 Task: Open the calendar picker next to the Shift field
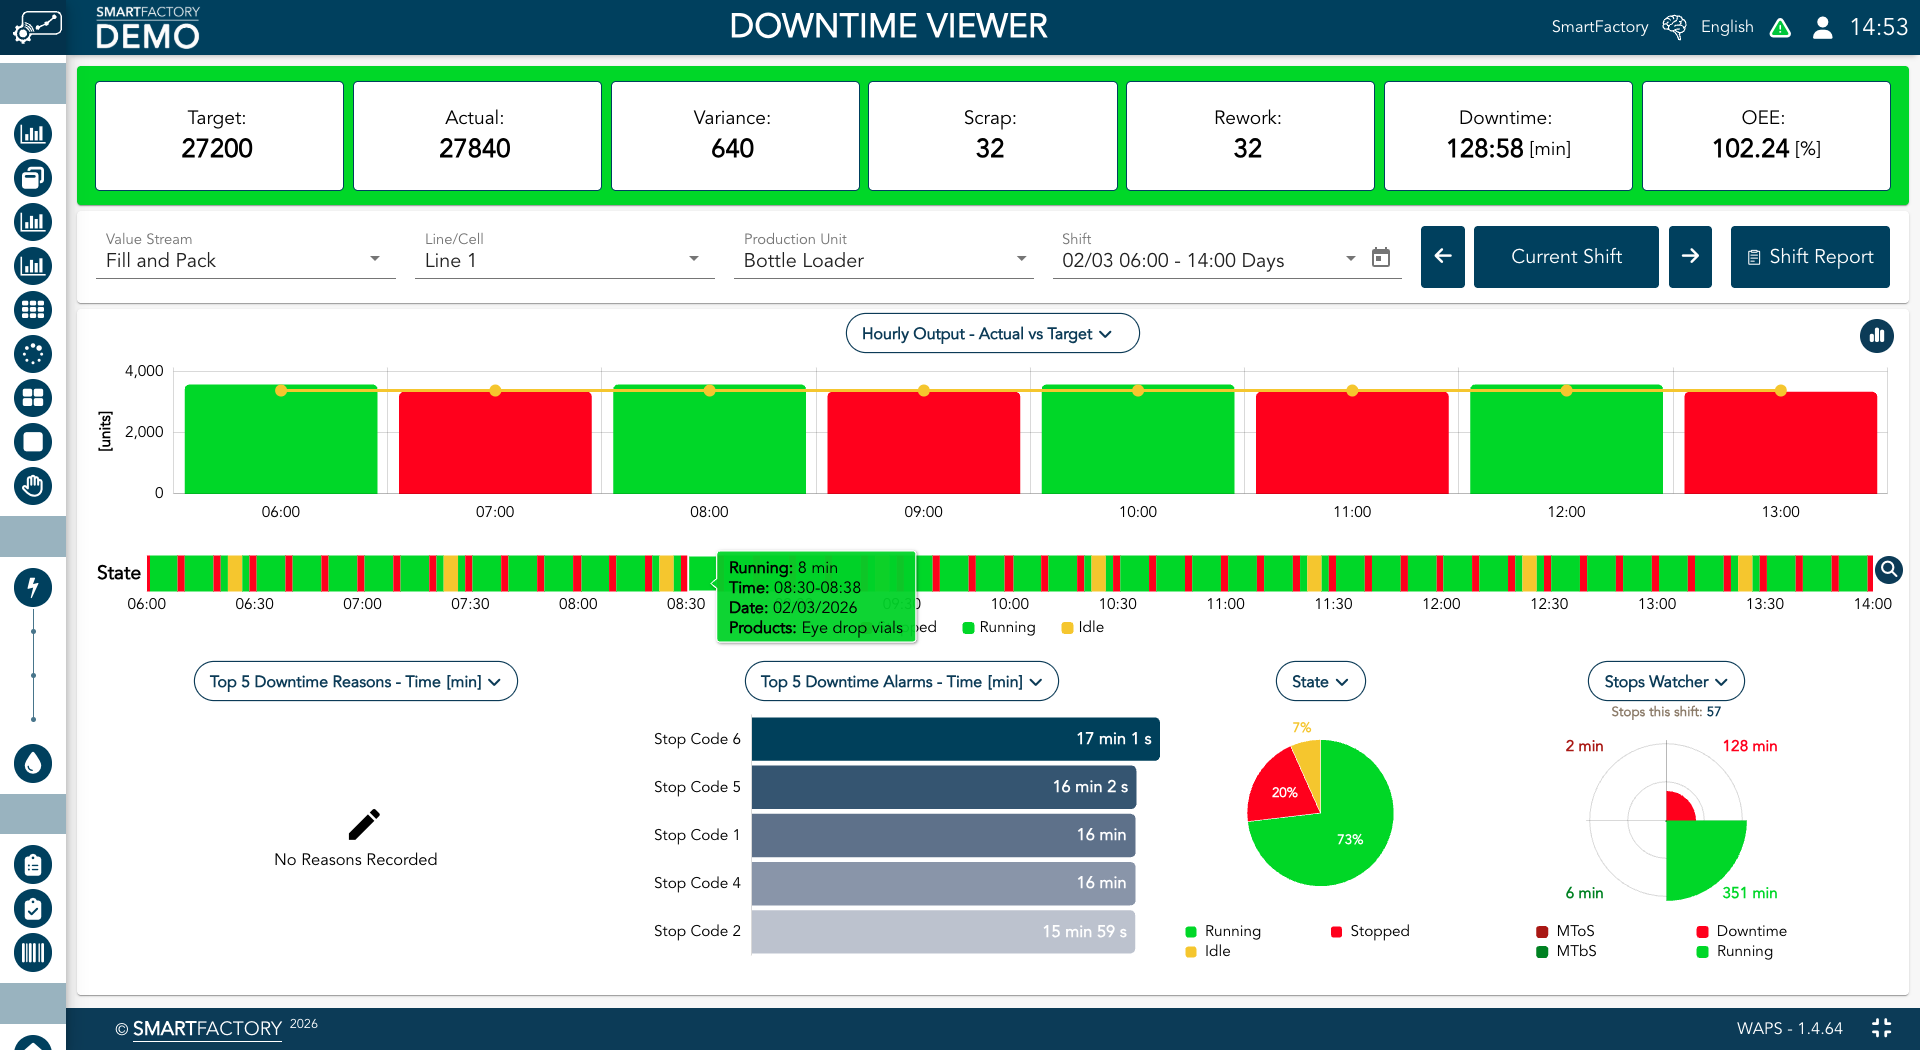click(1382, 257)
